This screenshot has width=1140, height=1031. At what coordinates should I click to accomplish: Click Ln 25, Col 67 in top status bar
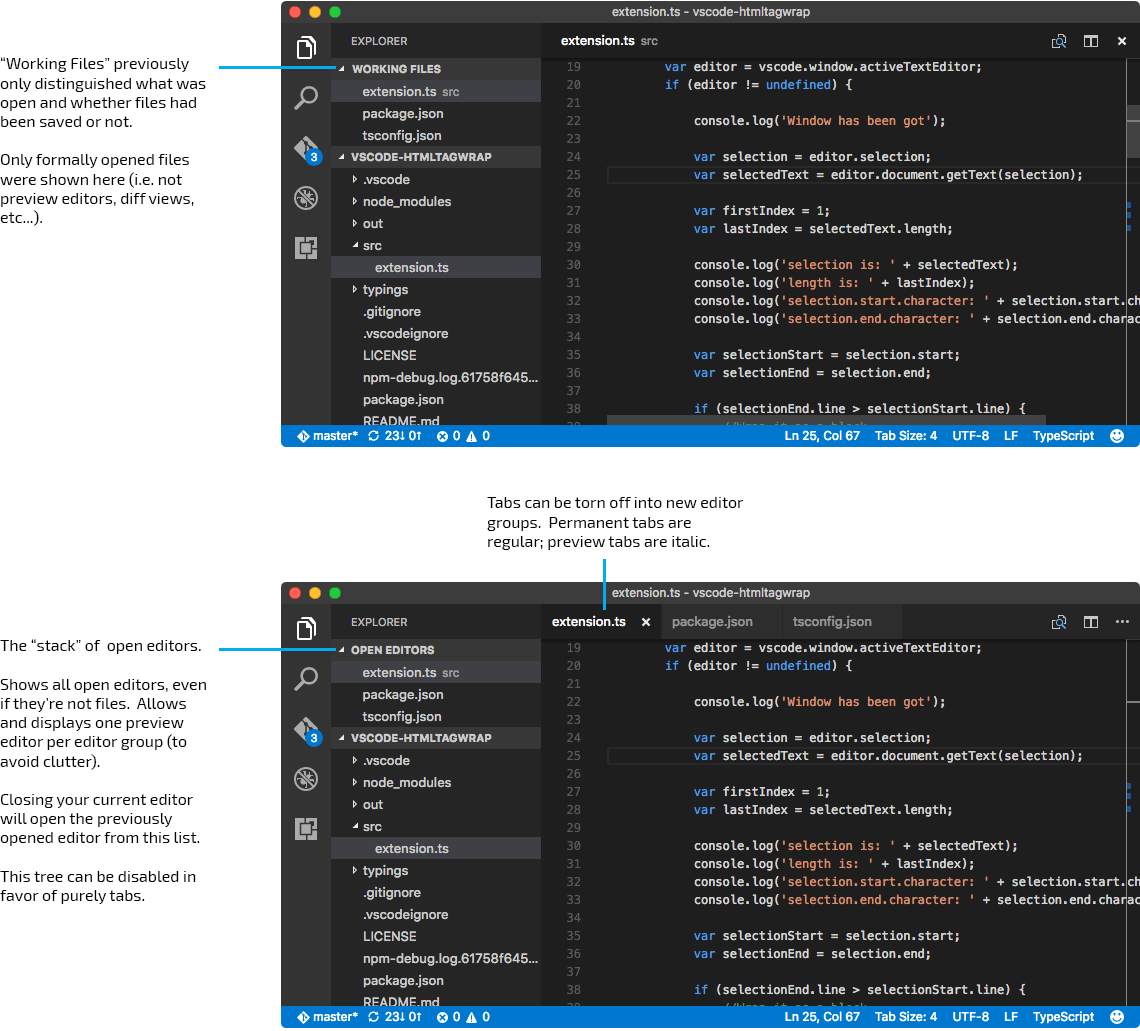pyautogui.click(x=822, y=436)
